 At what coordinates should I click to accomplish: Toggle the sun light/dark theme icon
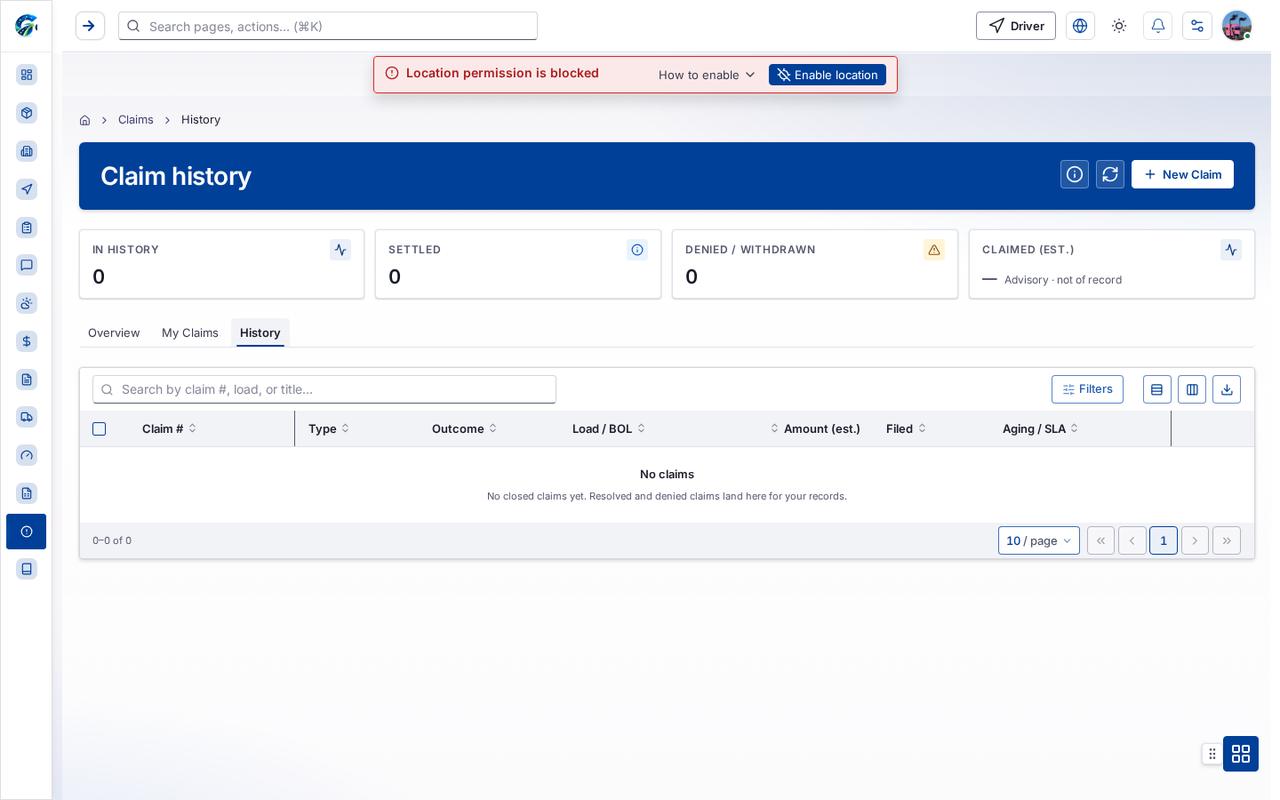1119,26
